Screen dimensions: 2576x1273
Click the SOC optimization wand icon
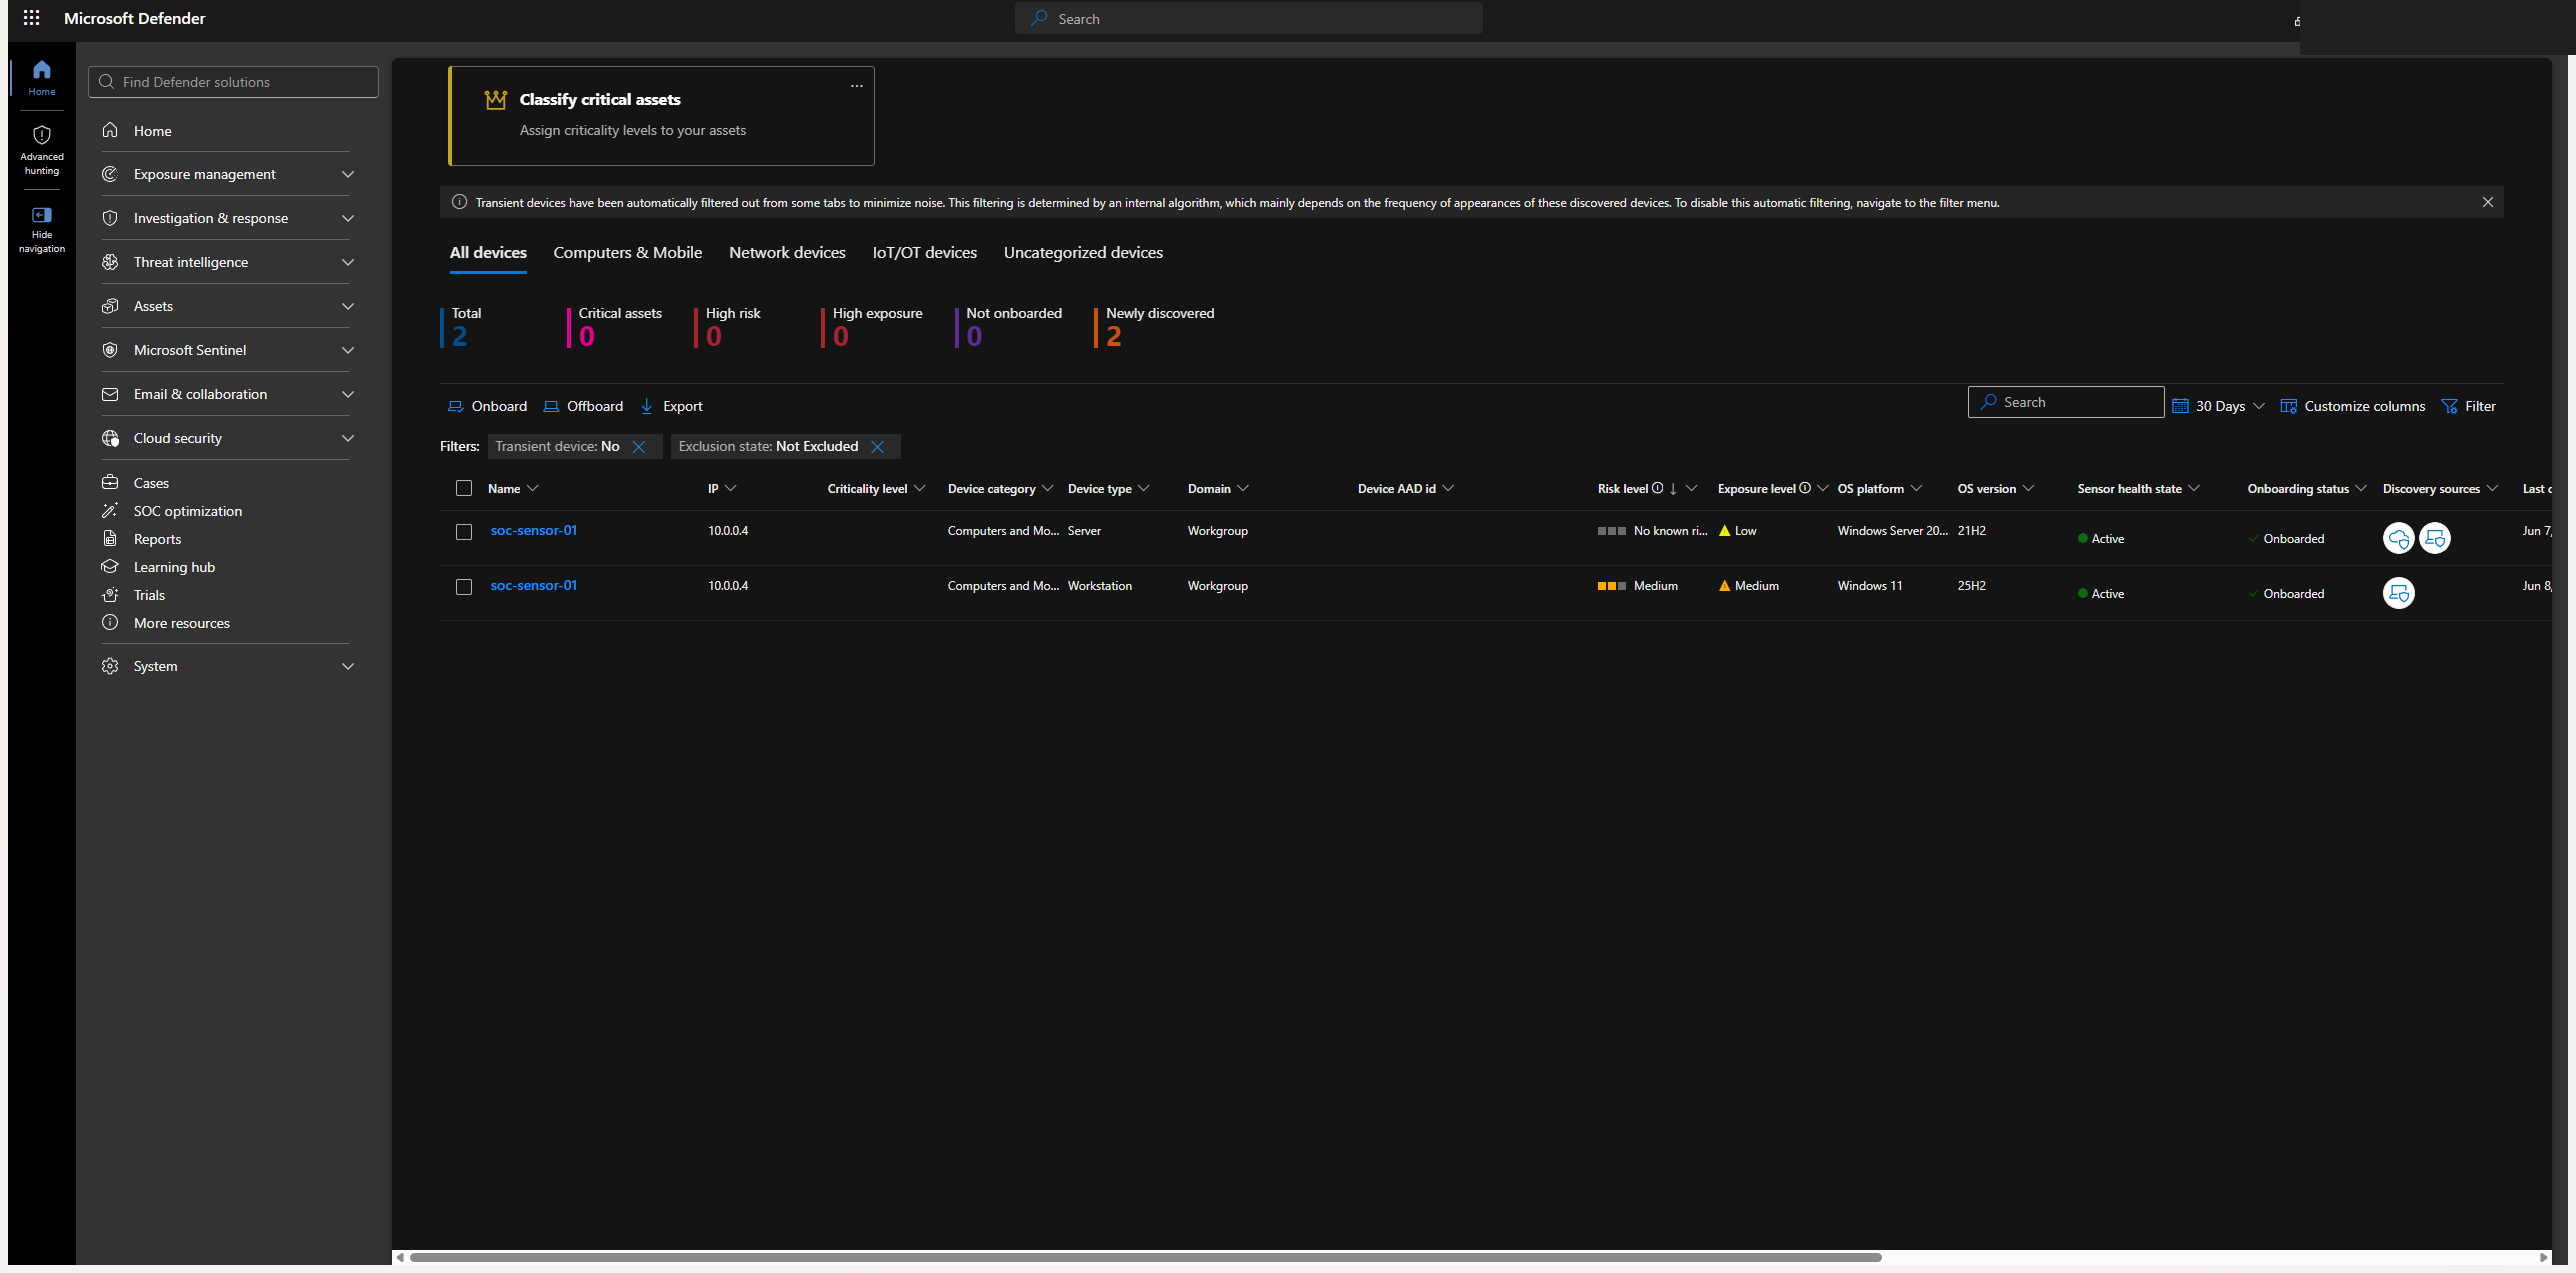(110, 510)
